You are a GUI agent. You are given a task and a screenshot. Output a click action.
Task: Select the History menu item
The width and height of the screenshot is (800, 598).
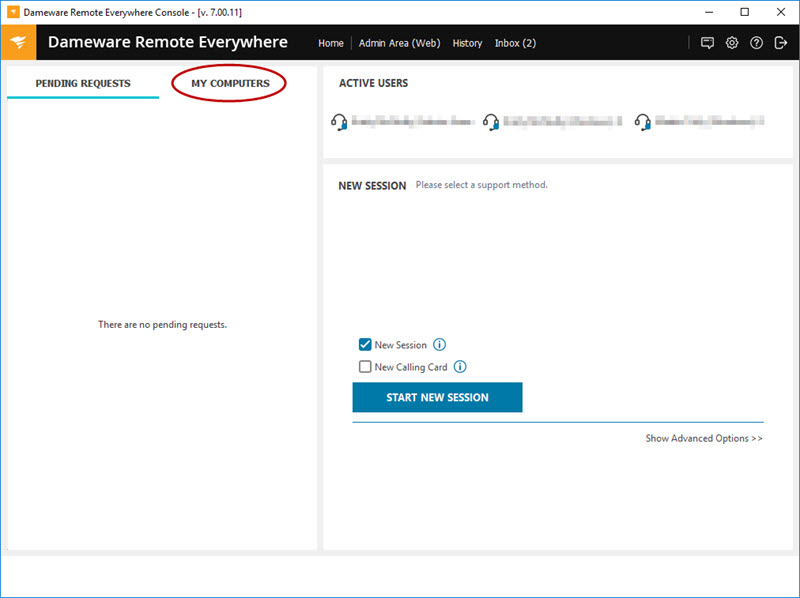point(467,43)
